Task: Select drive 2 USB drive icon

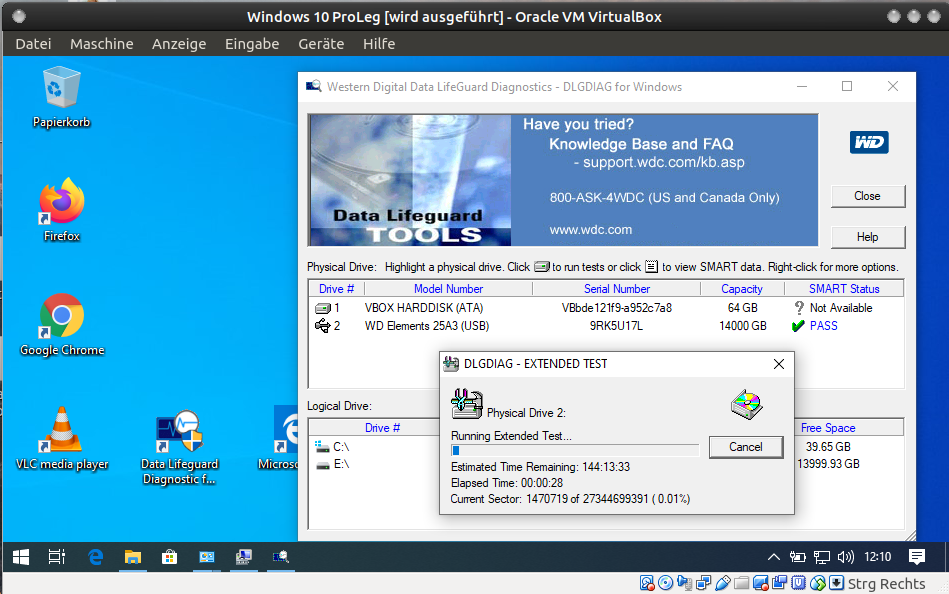Action: coord(323,326)
